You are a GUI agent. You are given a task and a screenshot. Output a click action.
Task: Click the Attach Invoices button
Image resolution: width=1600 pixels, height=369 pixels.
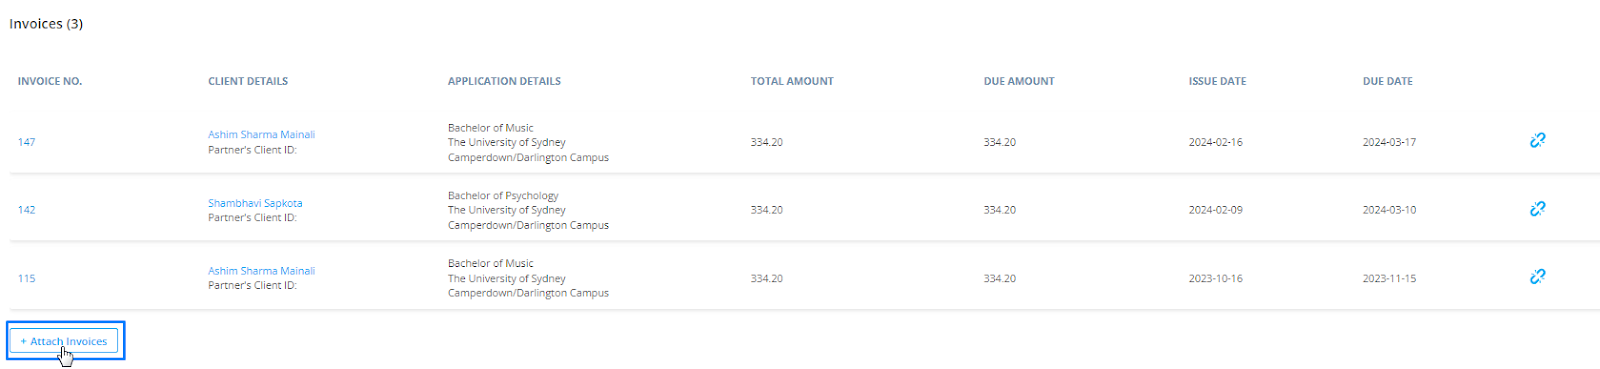64,341
